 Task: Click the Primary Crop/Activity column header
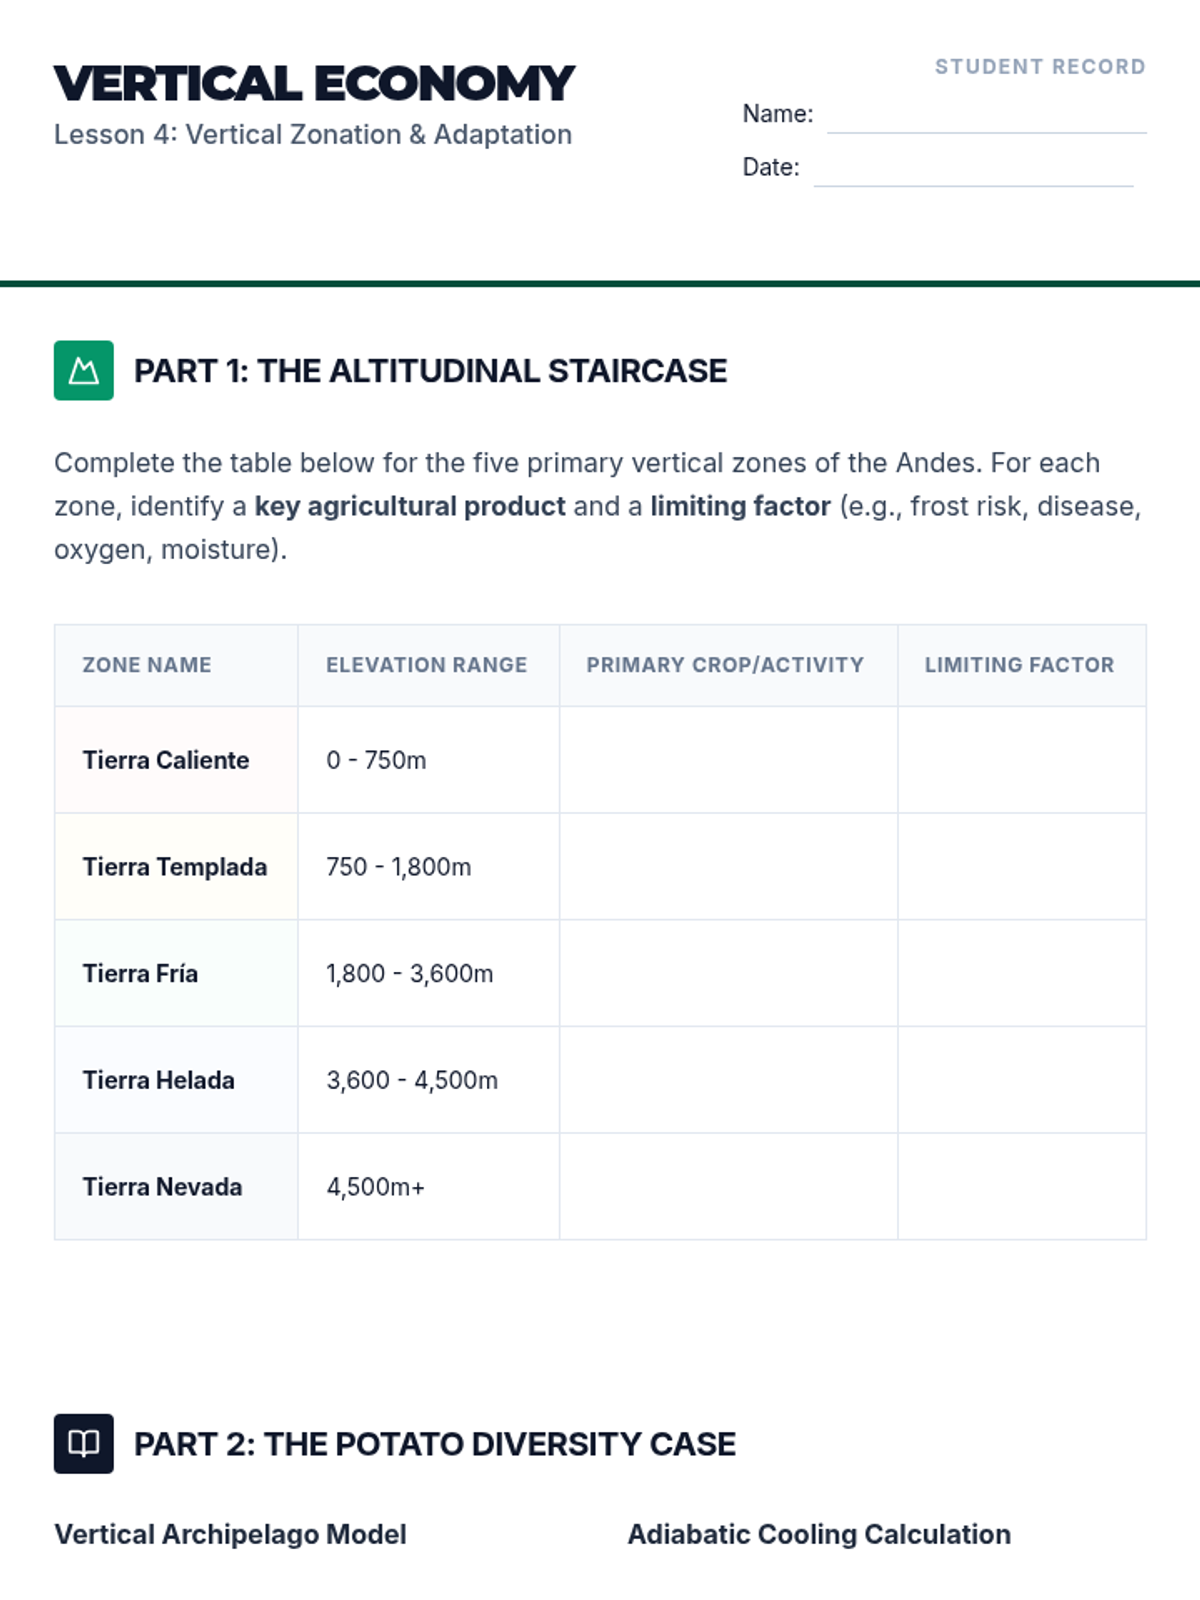coord(725,665)
